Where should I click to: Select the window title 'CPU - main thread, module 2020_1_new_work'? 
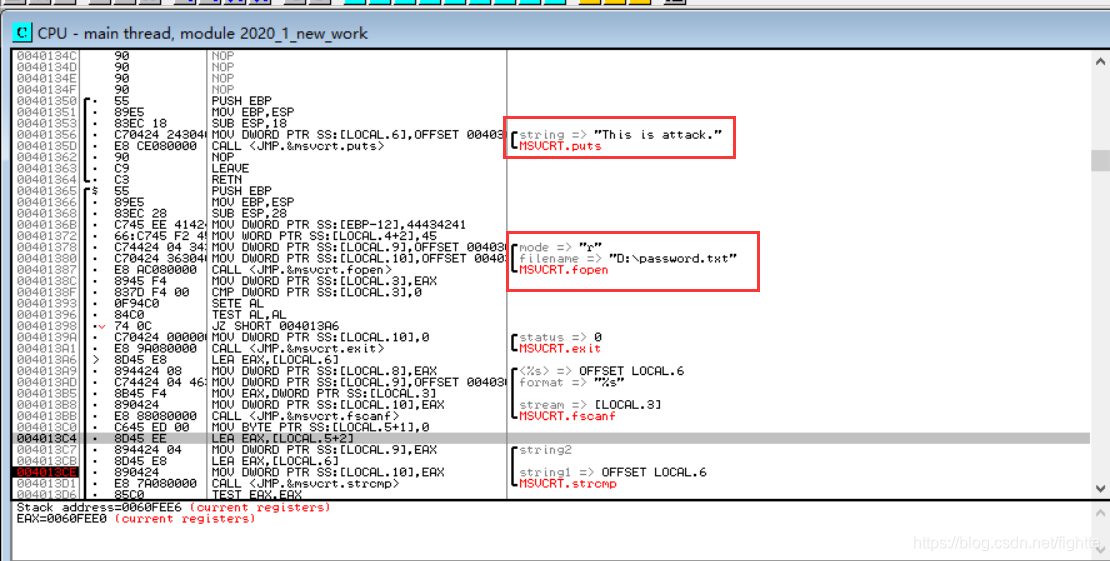pos(202,33)
